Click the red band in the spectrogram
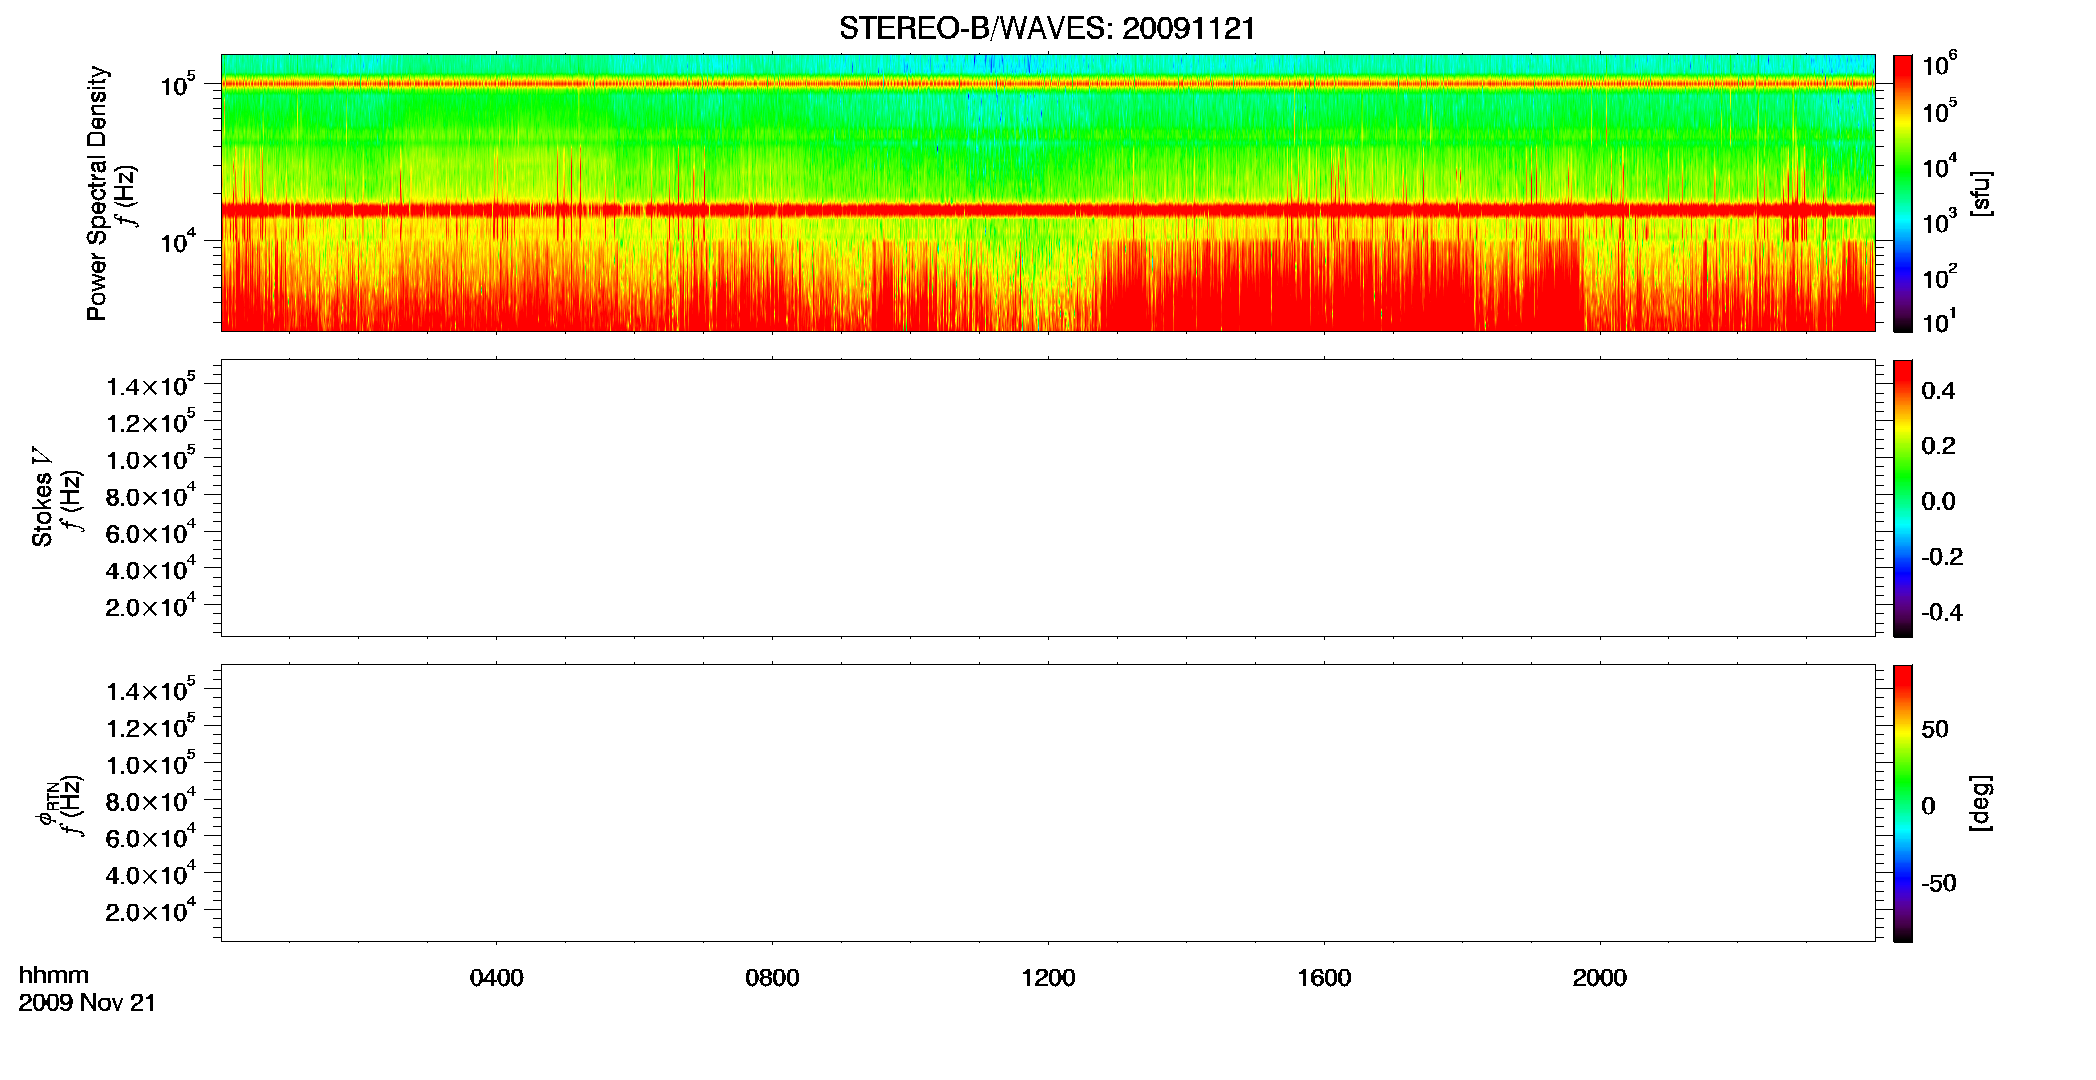 point(1048,210)
